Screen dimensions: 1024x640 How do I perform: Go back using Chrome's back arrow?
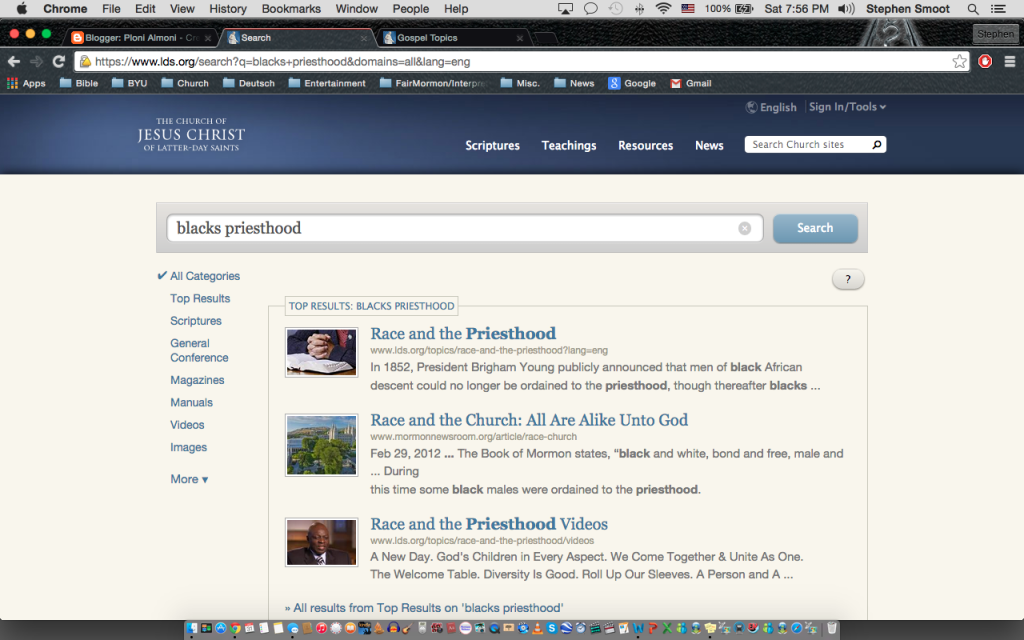(14, 61)
